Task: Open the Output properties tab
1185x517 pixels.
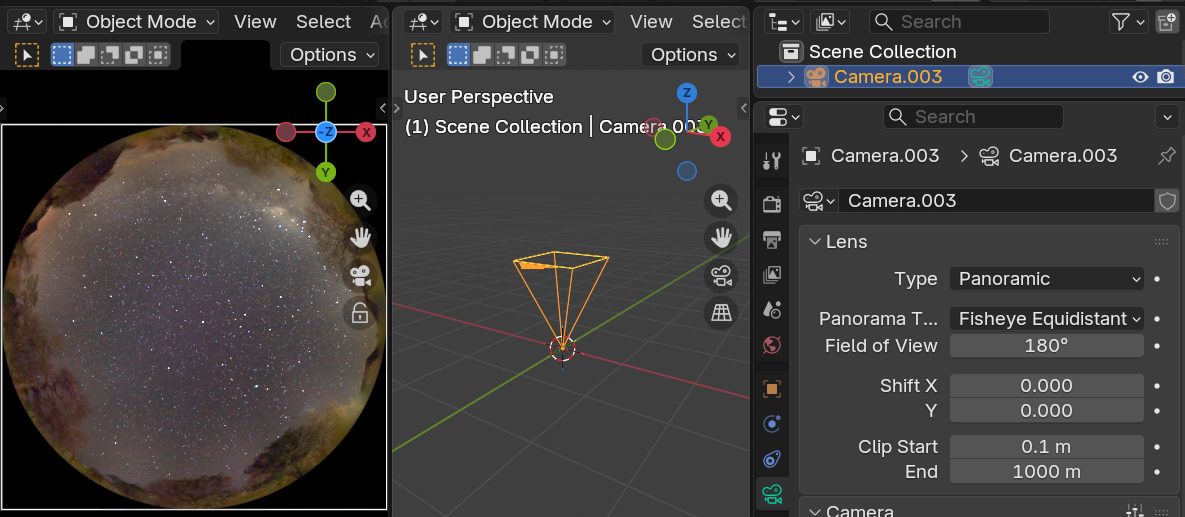Action: 771,240
